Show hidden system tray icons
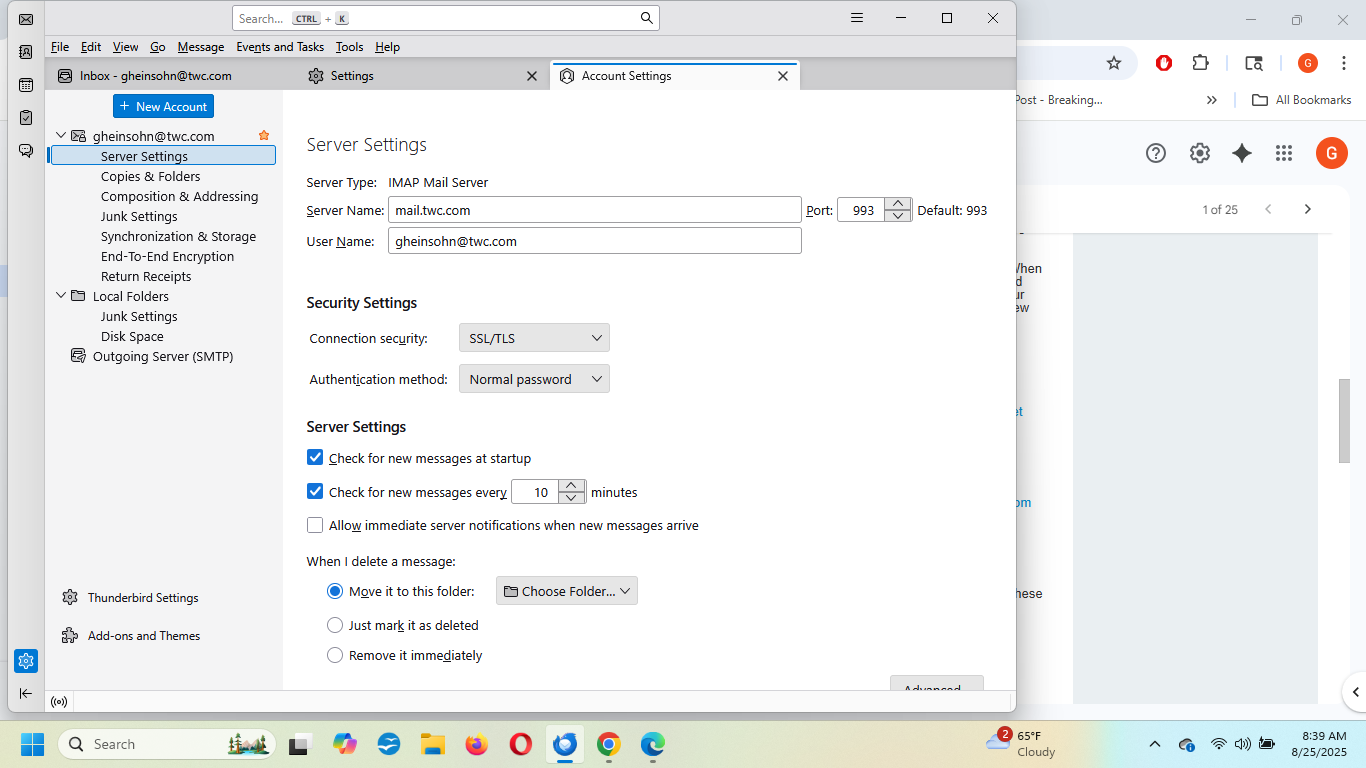The image size is (1366, 768). (x=1155, y=744)
